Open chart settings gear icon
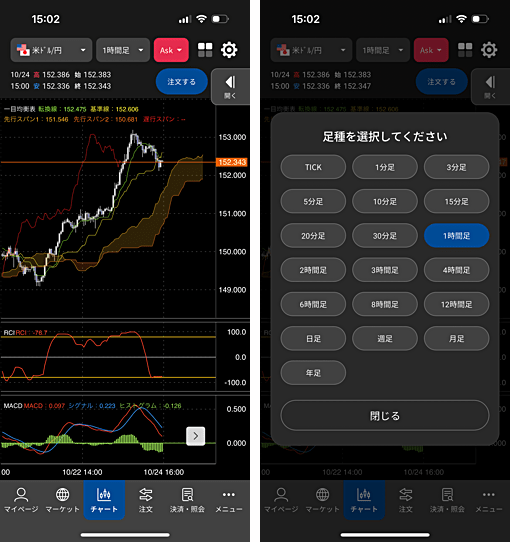 [229, 50]
